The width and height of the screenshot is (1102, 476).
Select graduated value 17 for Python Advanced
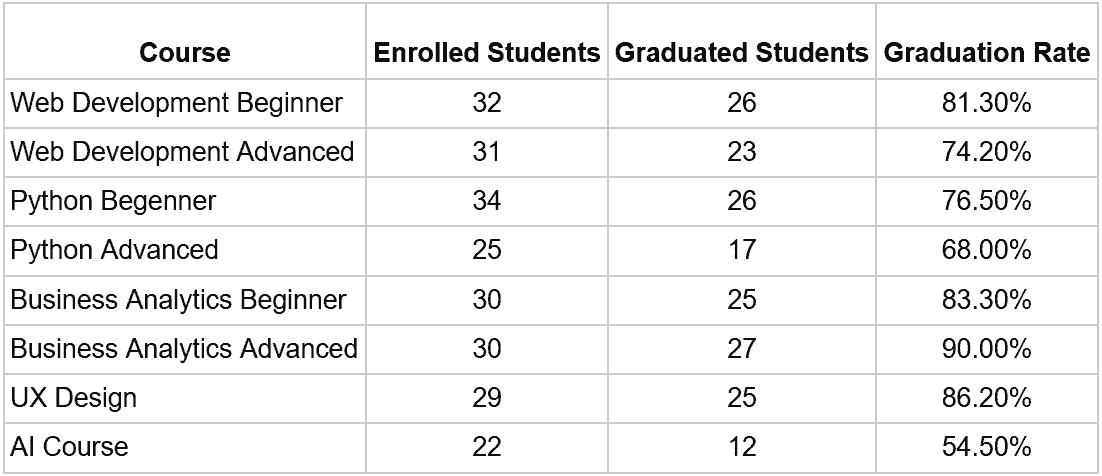[742, 249]
